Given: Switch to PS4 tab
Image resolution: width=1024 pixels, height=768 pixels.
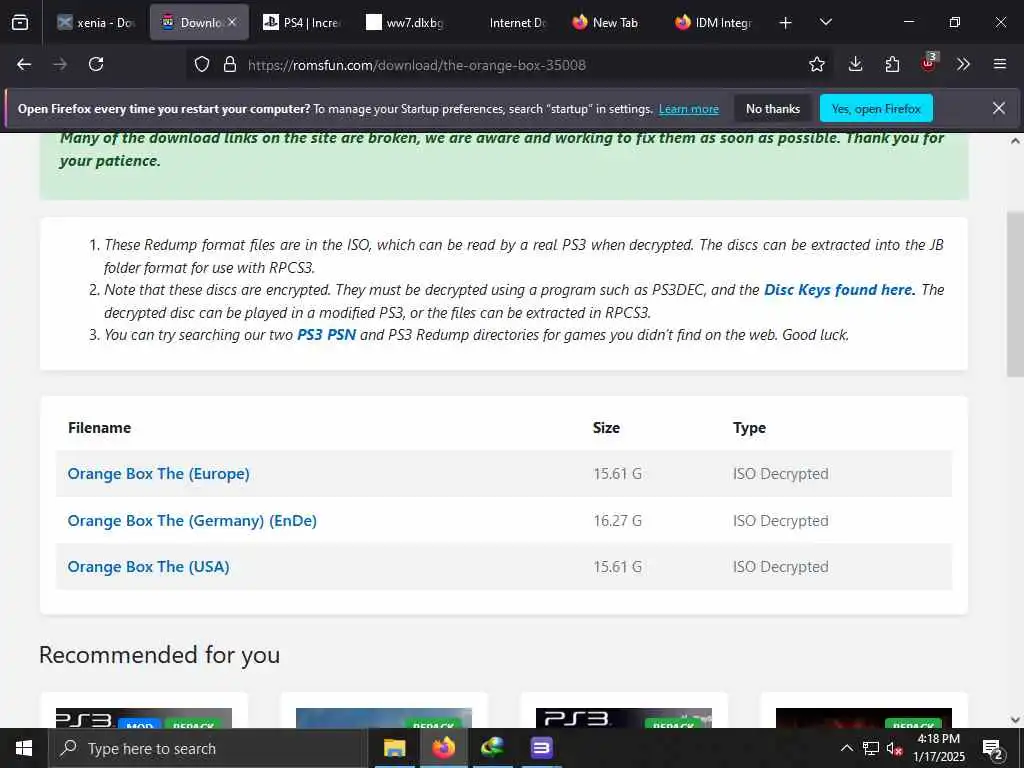Looking at the screenshot, I should point(302,23).
